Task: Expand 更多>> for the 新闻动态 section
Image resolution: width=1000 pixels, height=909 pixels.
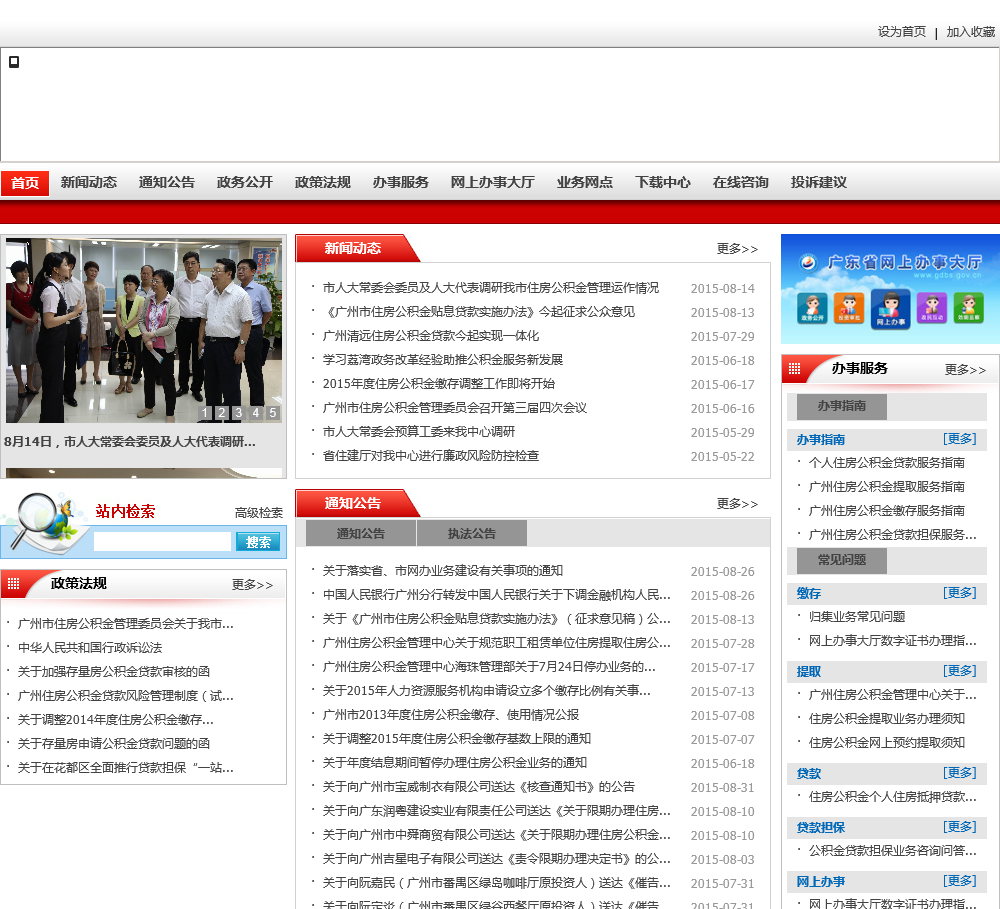Action: pyautogui.click(x=737, y=249)
